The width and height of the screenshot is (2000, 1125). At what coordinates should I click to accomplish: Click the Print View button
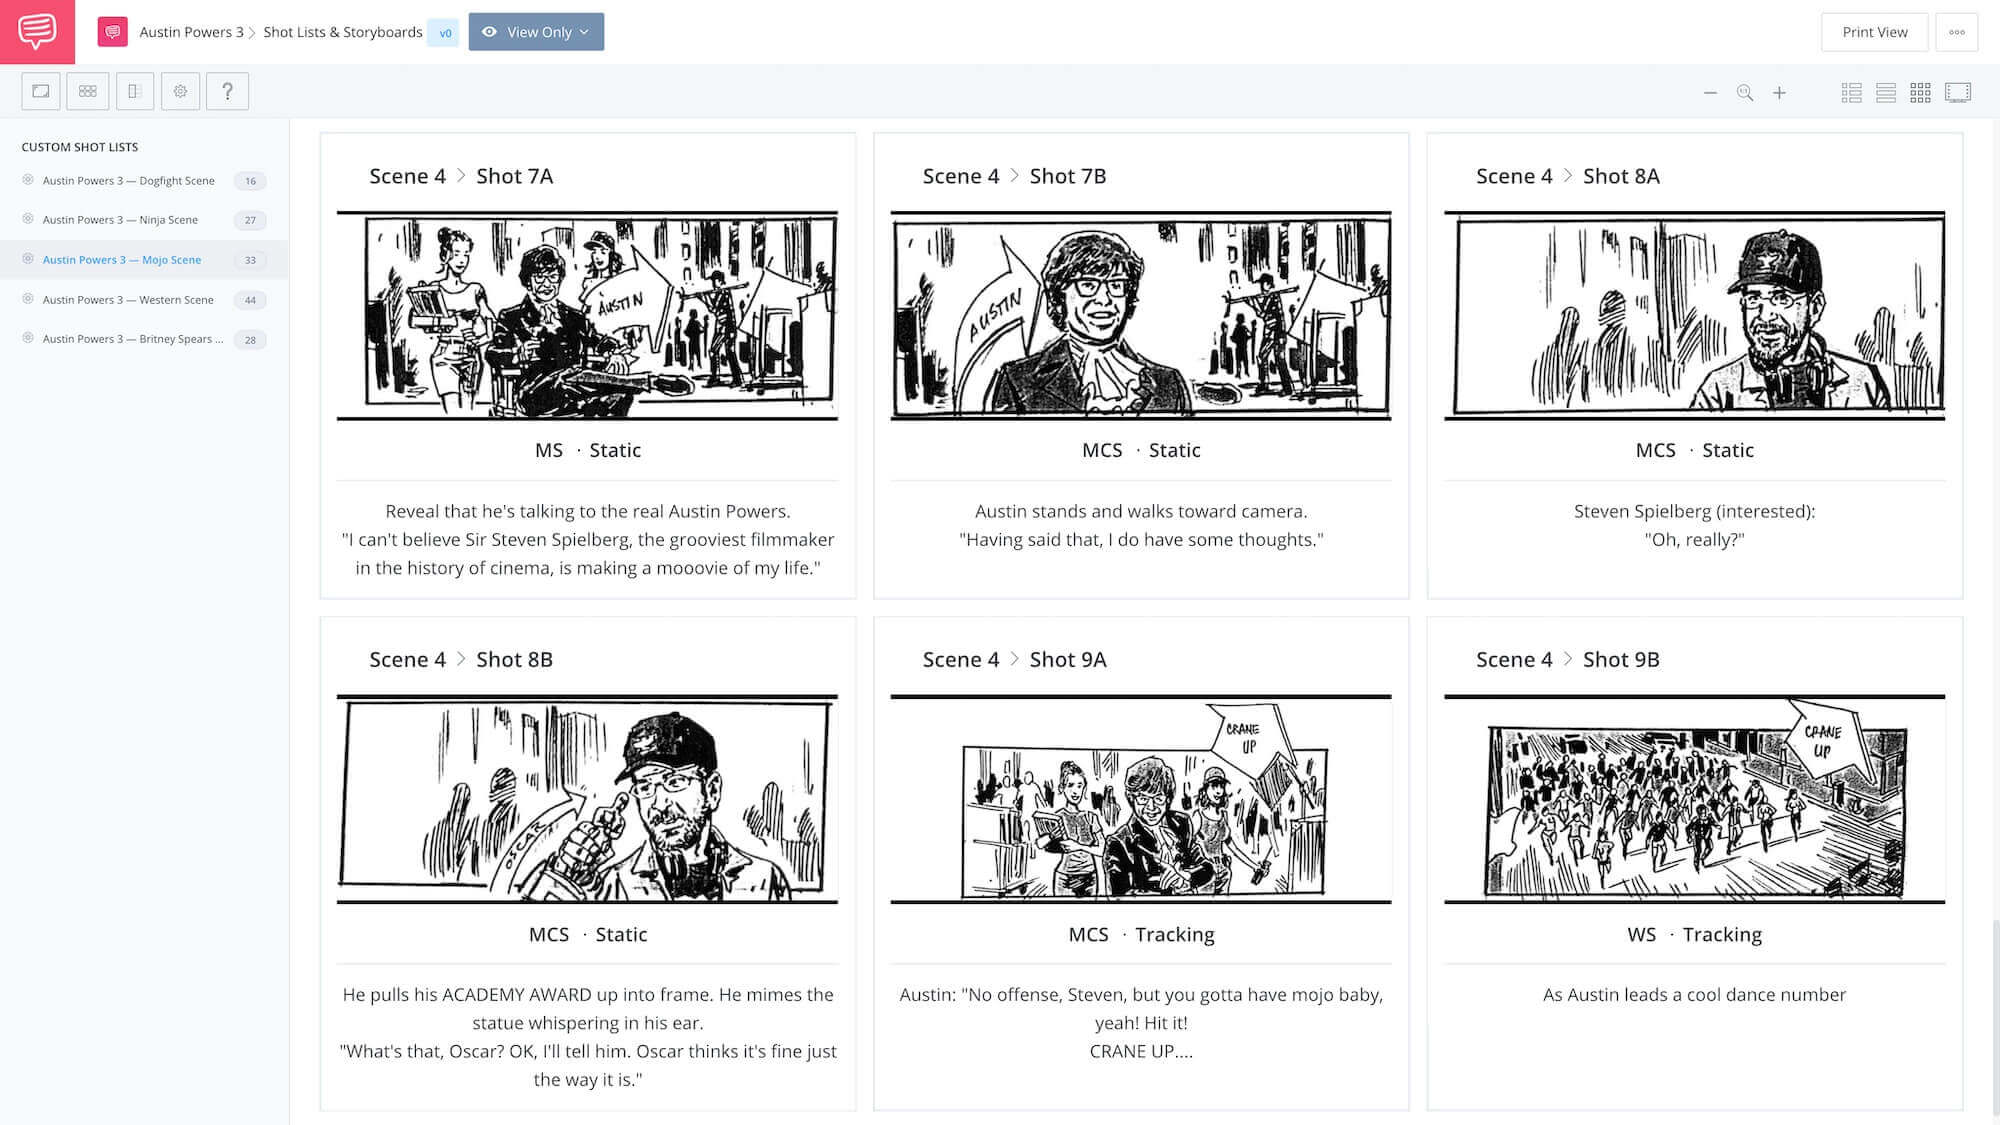tap(1874, 32)
